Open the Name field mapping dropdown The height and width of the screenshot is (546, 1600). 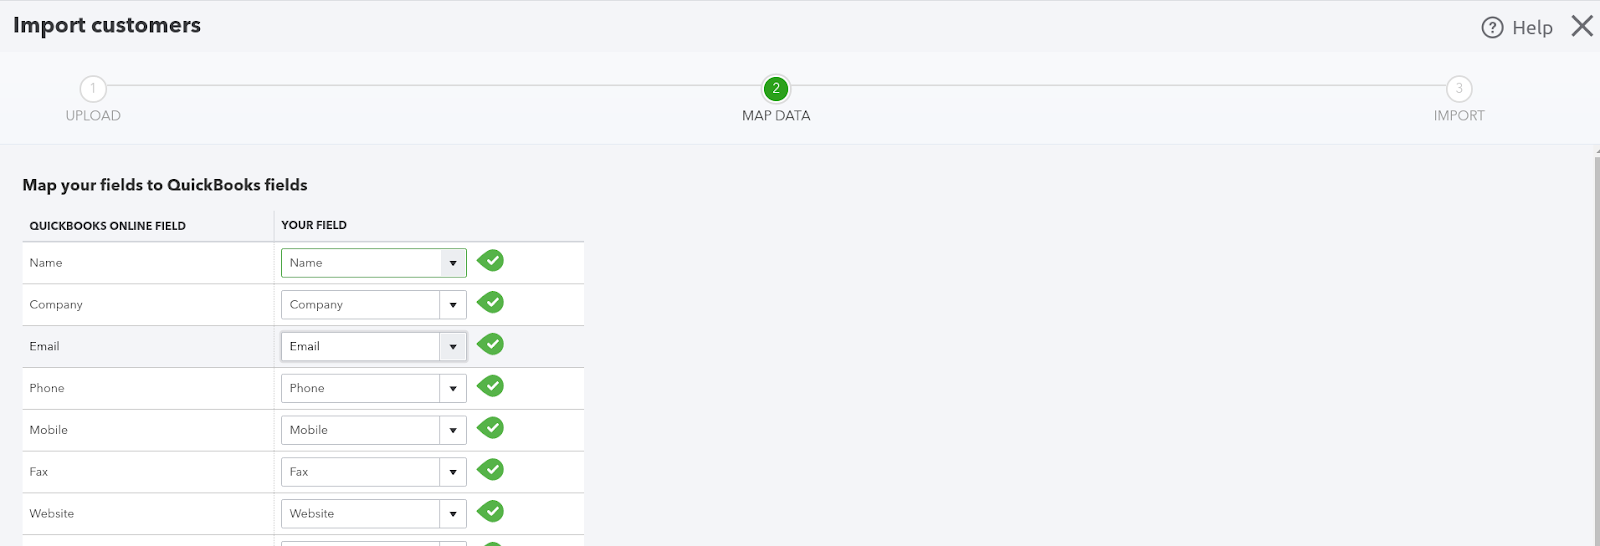coord(453,263)
